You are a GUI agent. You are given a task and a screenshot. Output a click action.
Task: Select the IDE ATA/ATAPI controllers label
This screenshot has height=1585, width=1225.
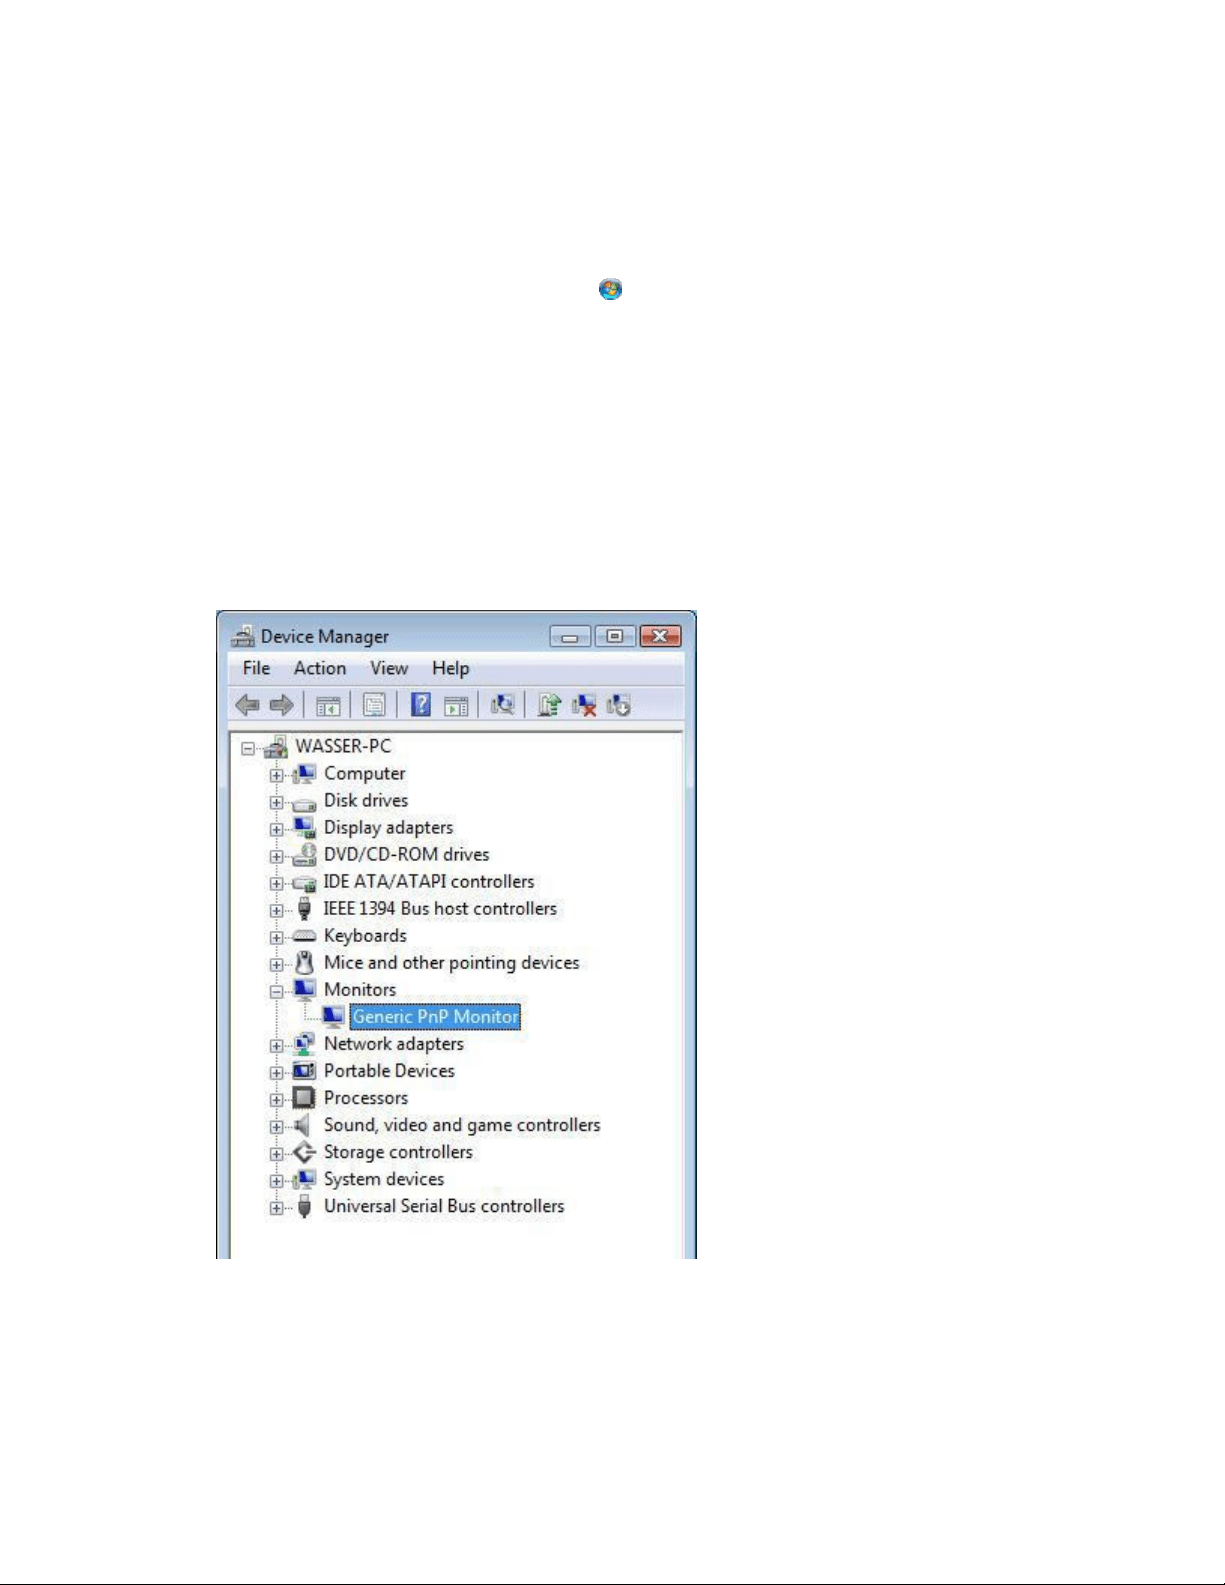tap(429, 882)
